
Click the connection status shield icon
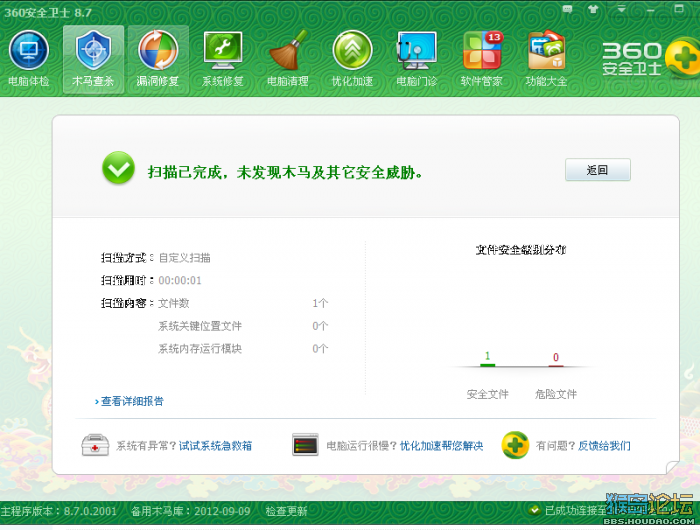click(534, 510)
